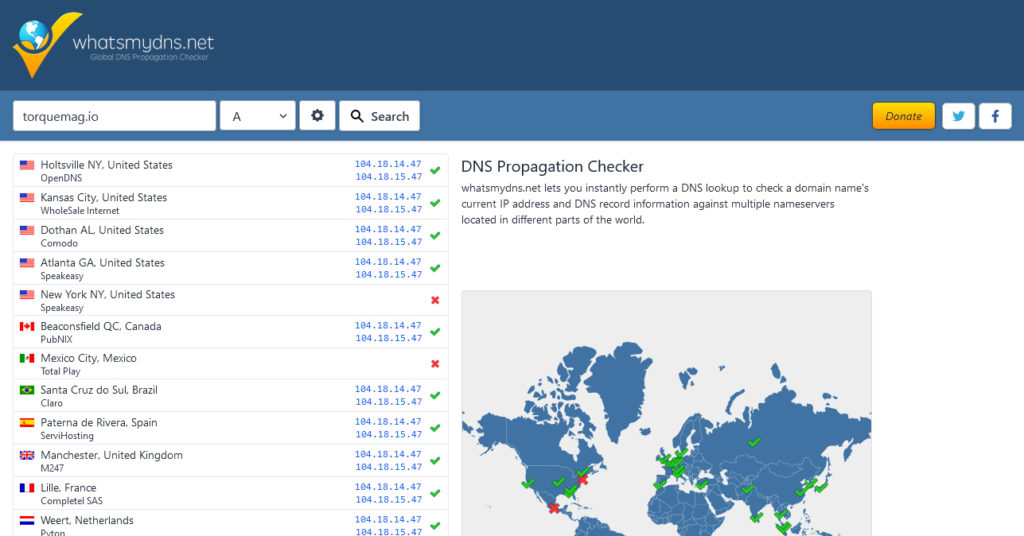
Task: Click green checkmark in Dothan AL row
Action: pos(435,236)
